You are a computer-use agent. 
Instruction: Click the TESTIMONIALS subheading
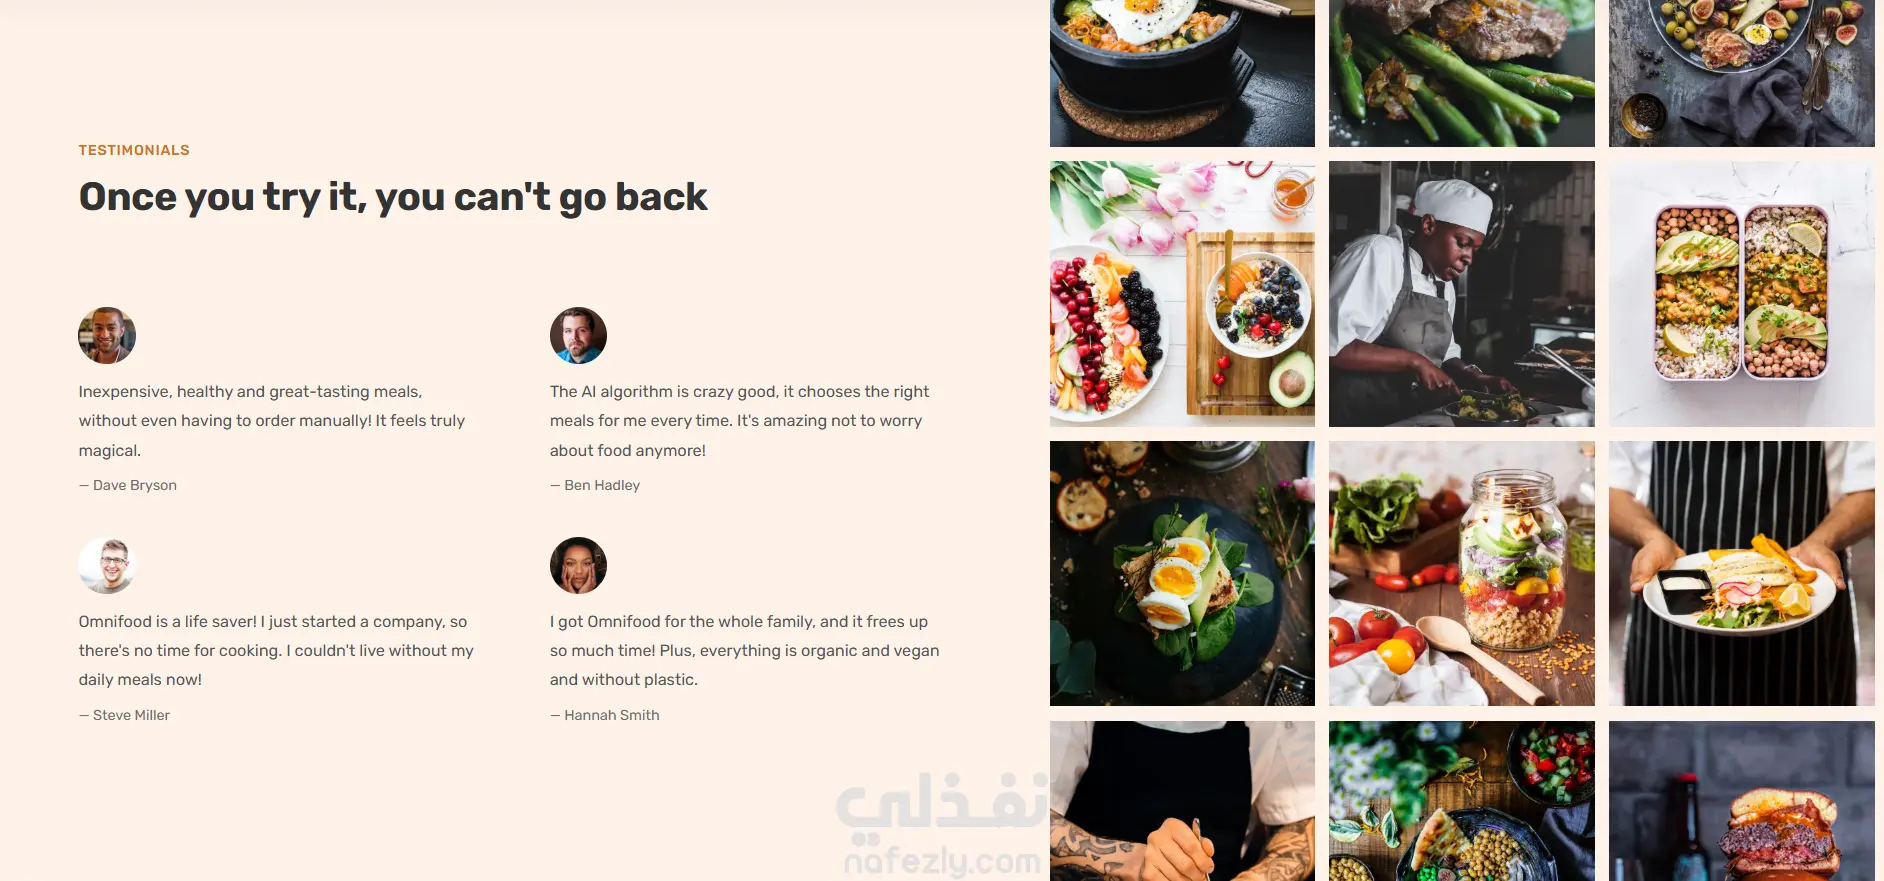coord(134,150)
